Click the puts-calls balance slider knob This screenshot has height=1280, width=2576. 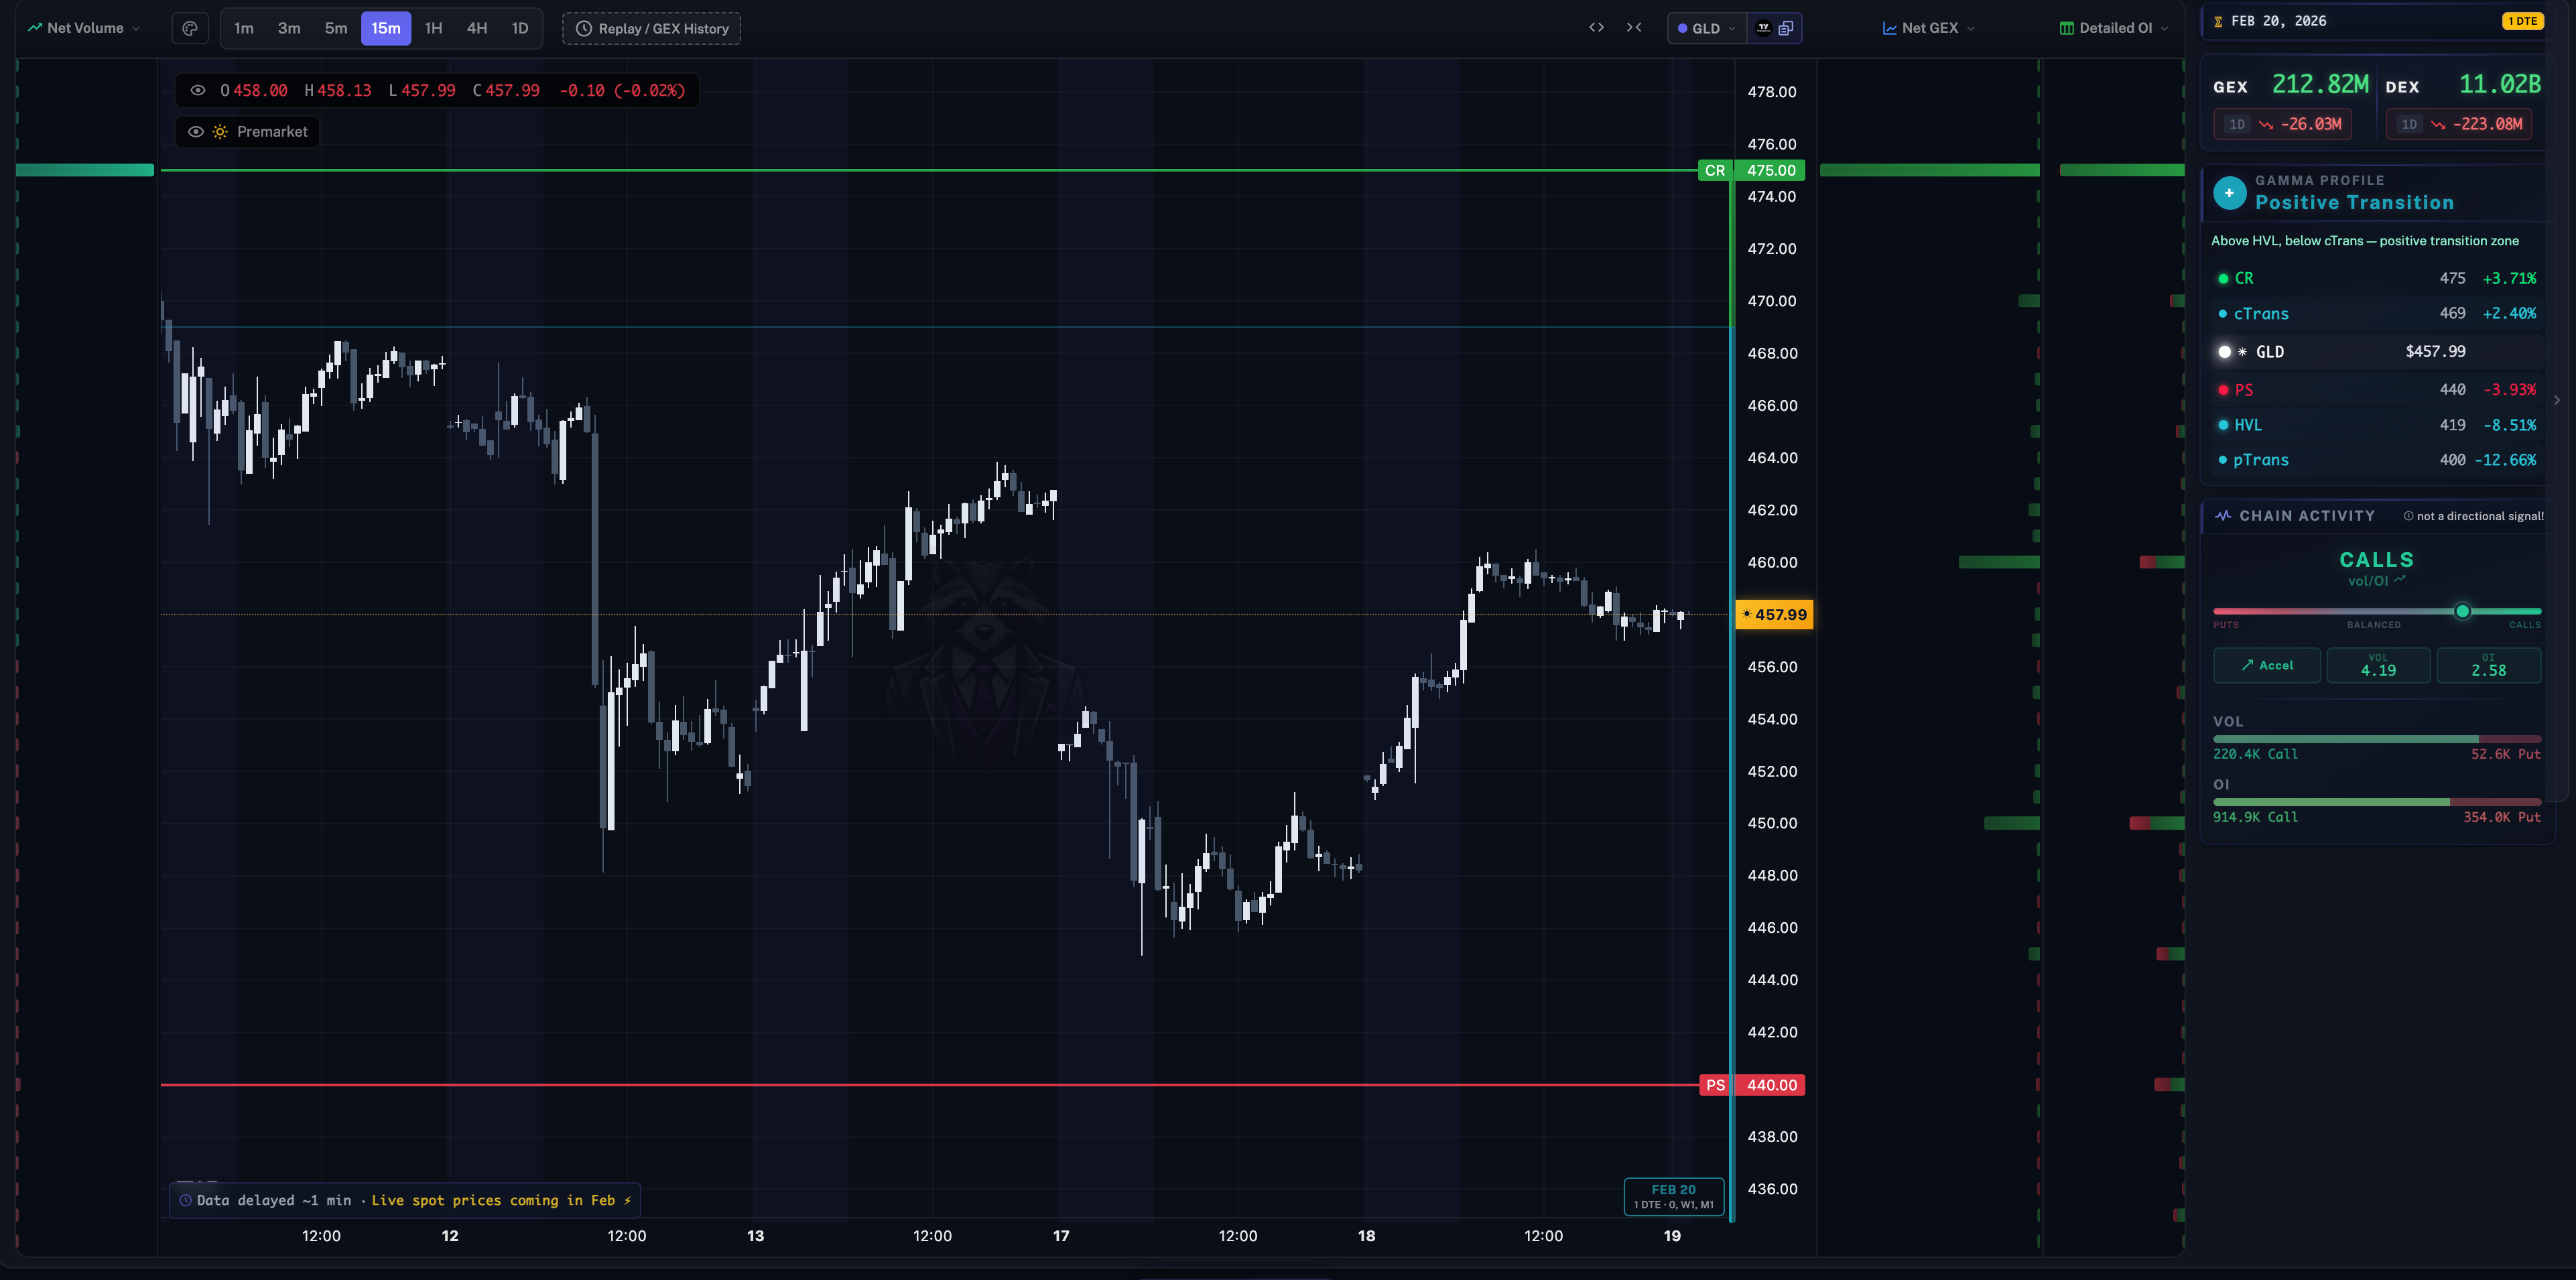point(2462,611)
